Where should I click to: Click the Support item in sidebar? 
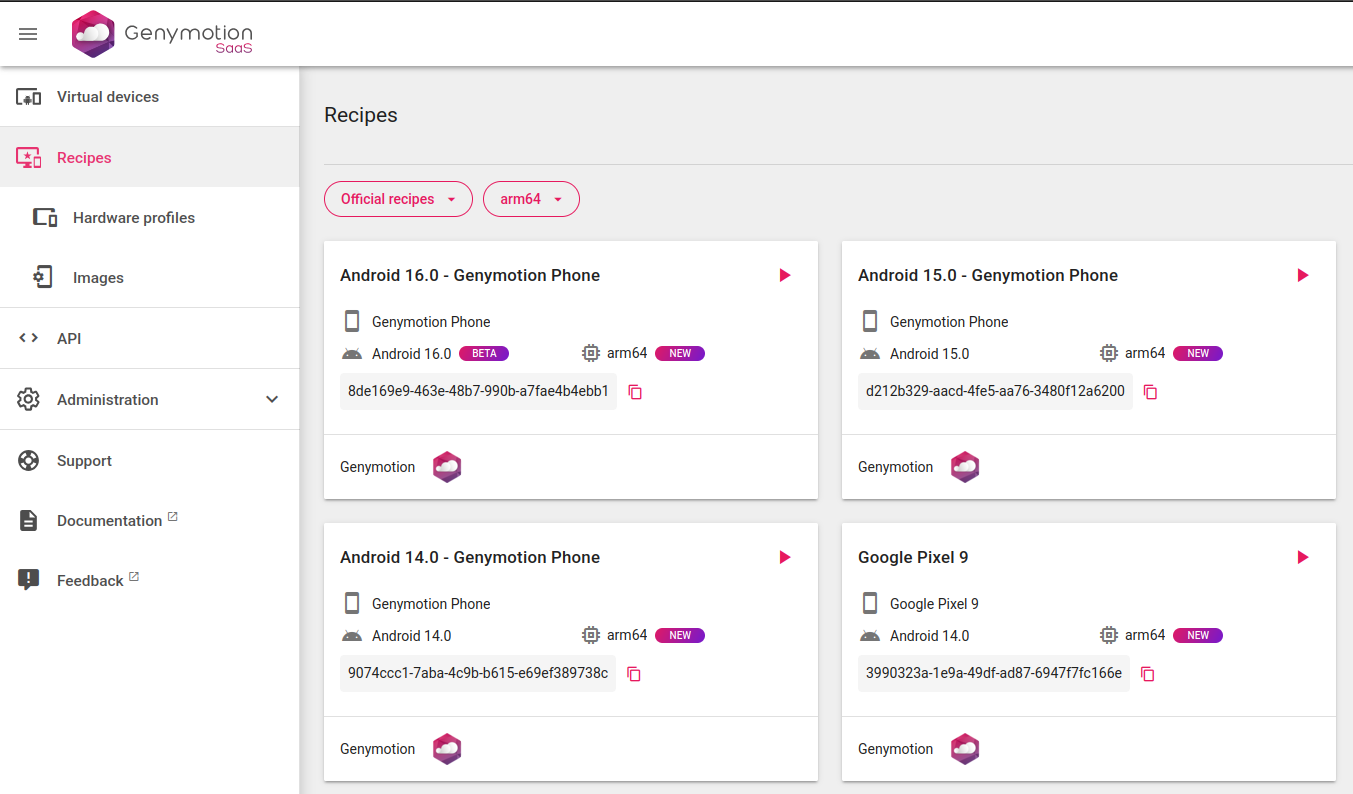point(84,461)
